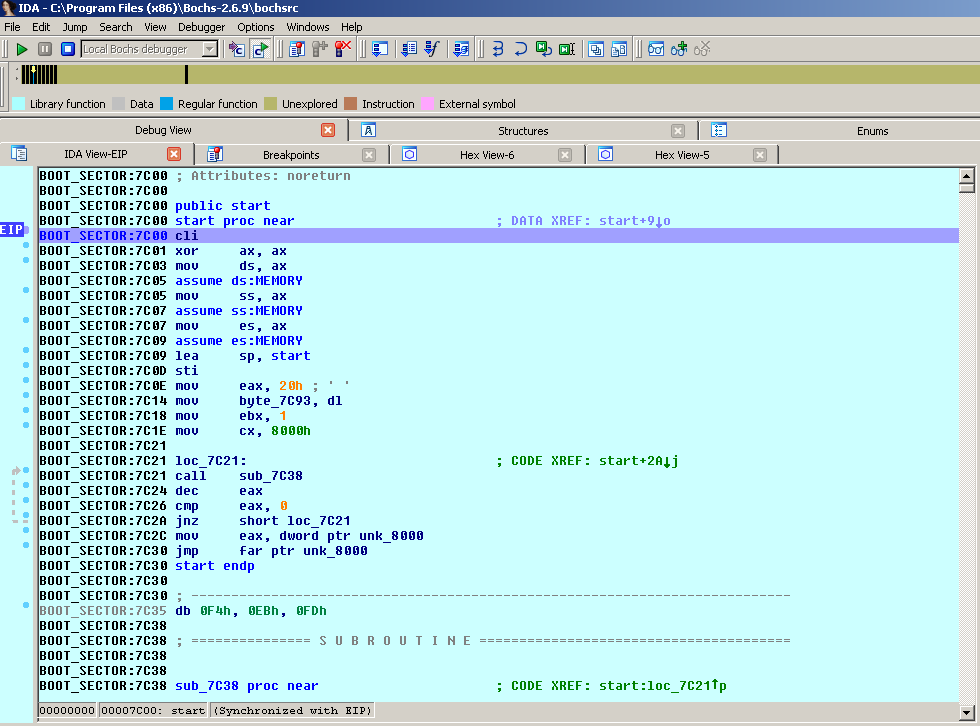Switch to the Enums tab
This screenshot has width=980, height=726.
(872, 131)
